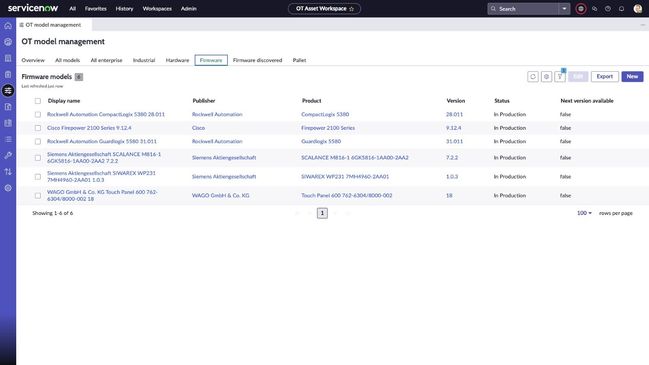Open the list lines icon in sidebar
Viewport: 649px width, 365px height.
[x=8, y=139]
